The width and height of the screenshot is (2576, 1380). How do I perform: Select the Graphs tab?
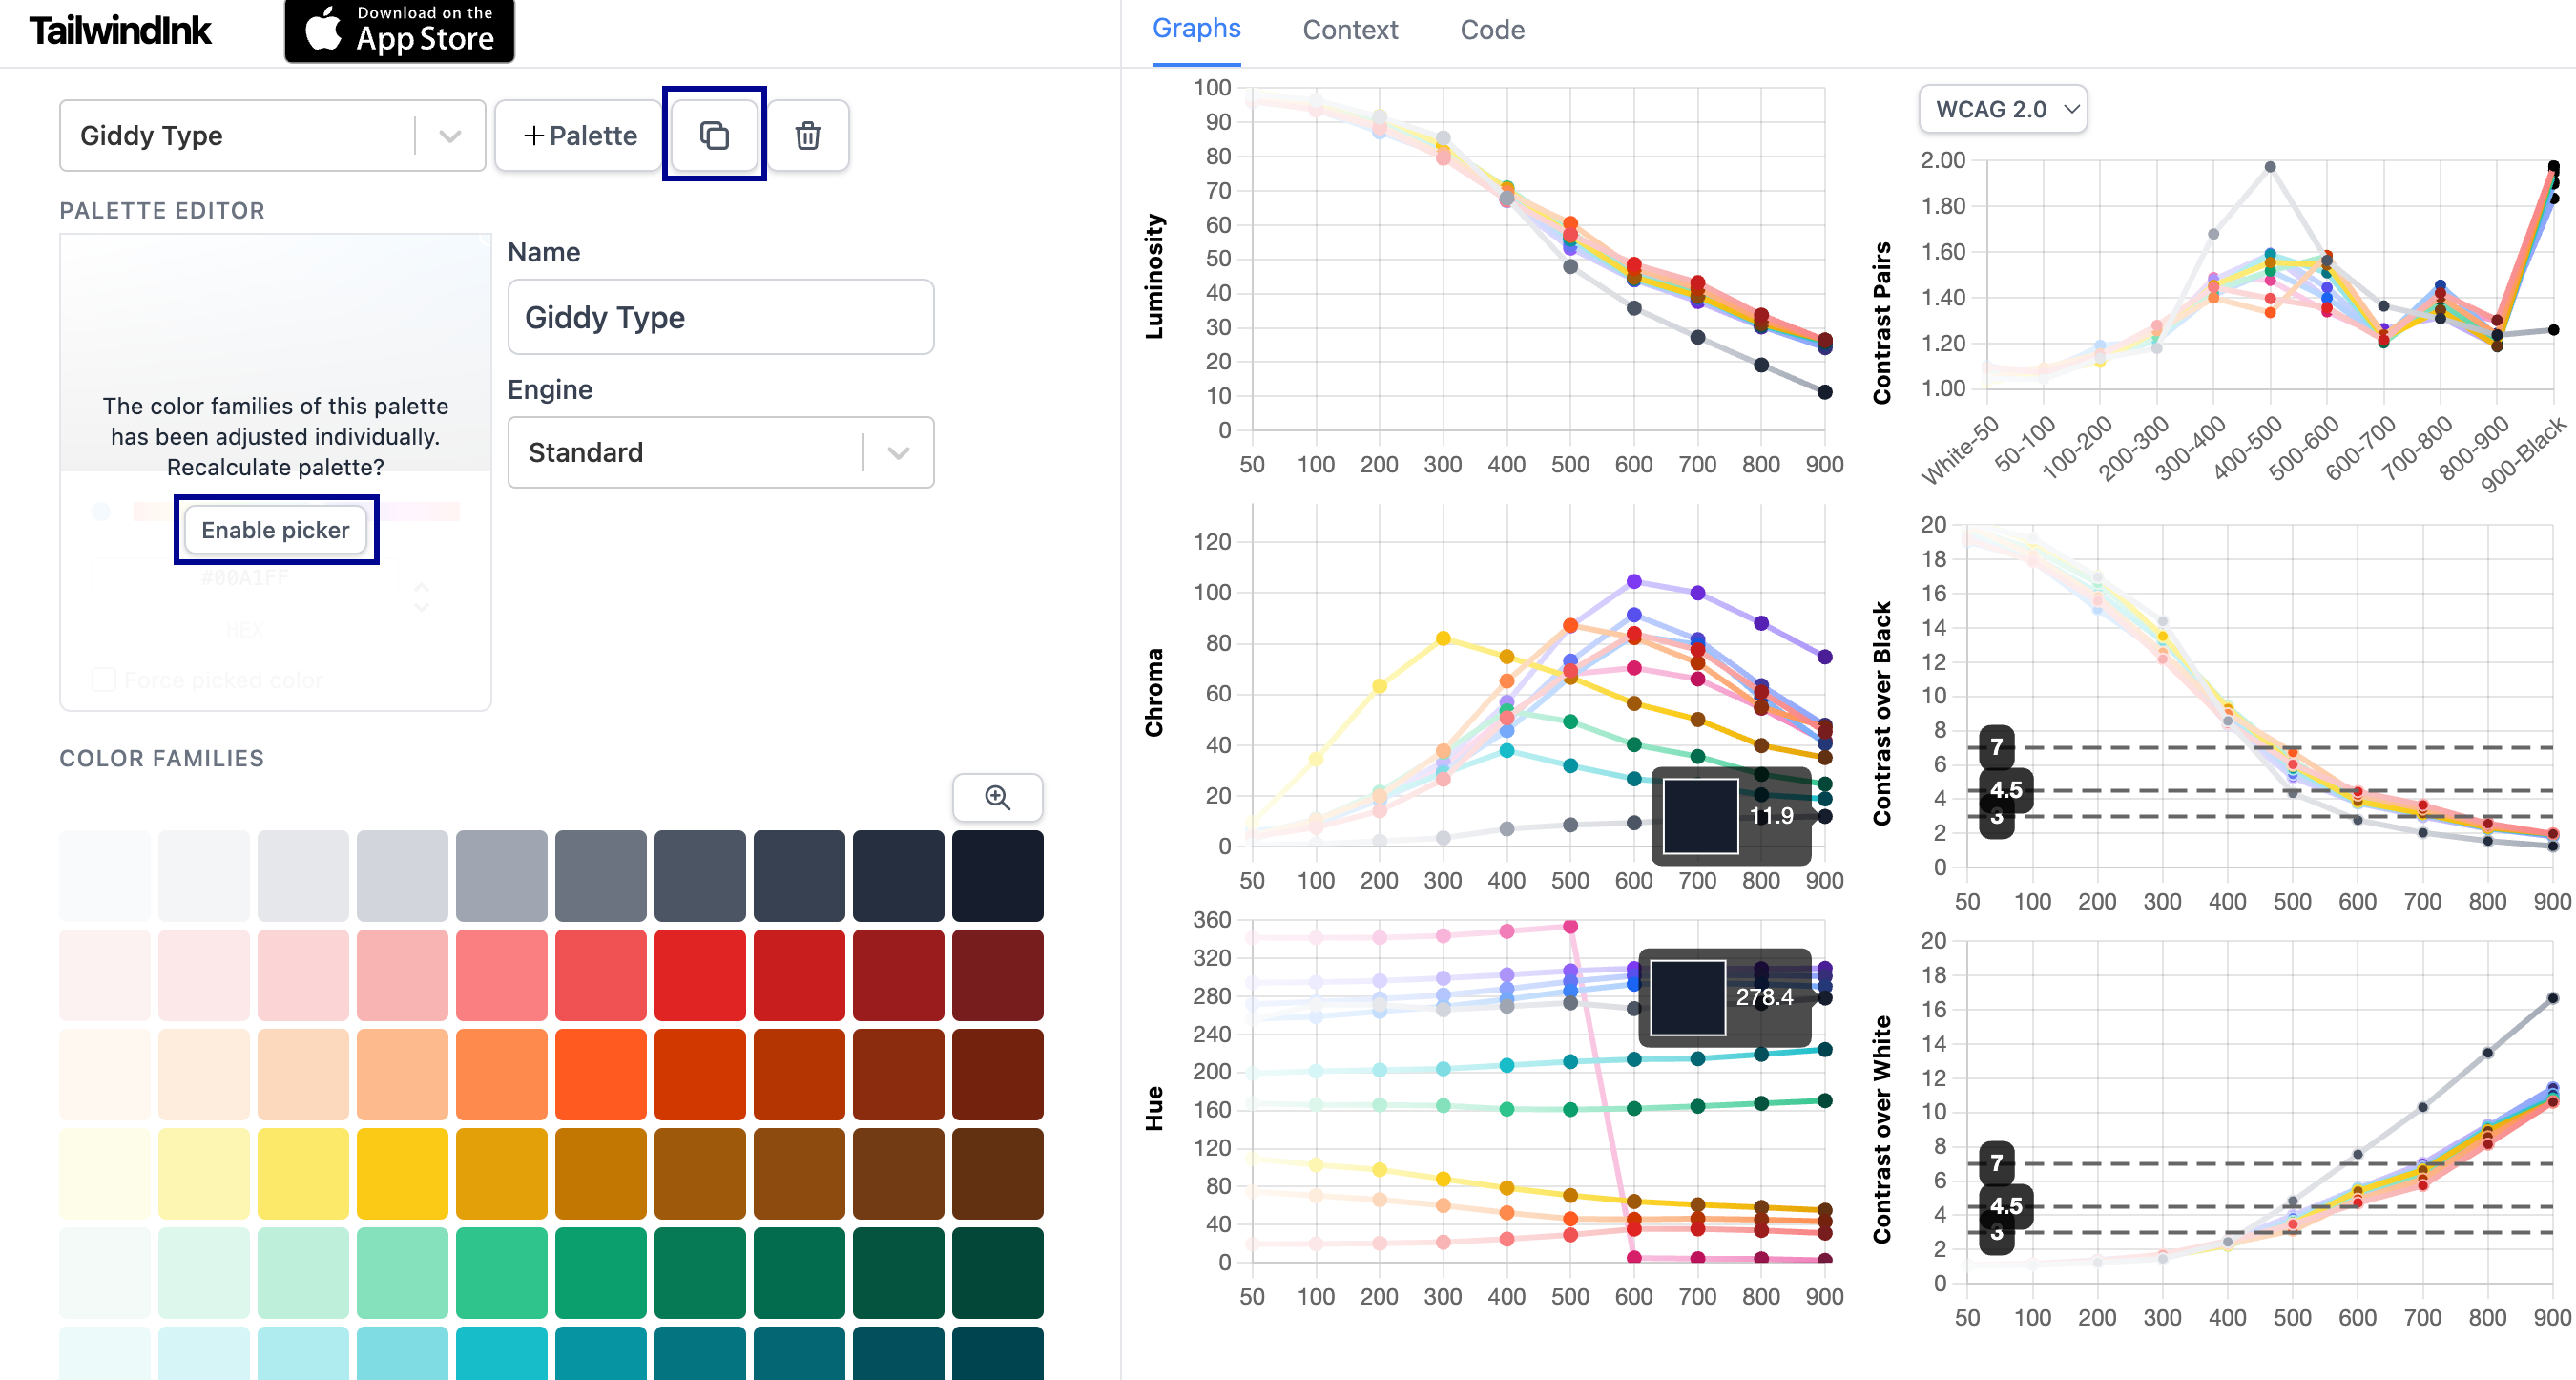tap(1196, 30)
